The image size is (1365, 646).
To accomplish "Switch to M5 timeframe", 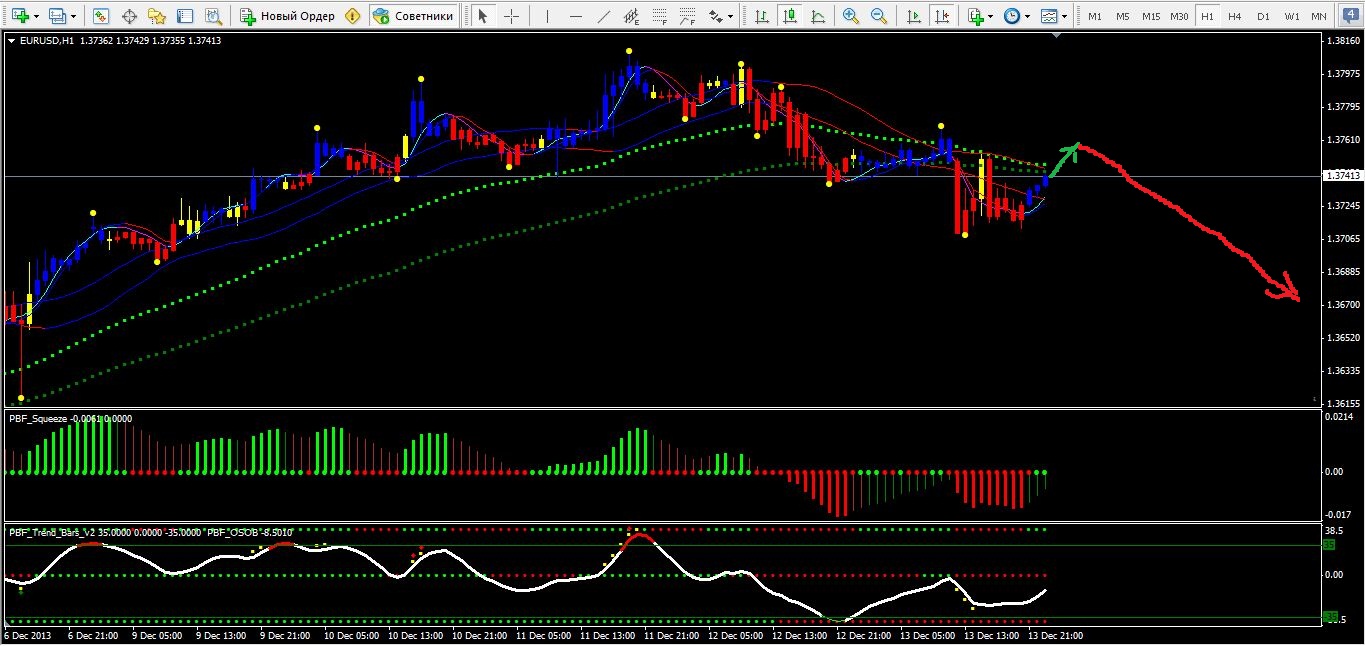I will (x=1123, y=16).
